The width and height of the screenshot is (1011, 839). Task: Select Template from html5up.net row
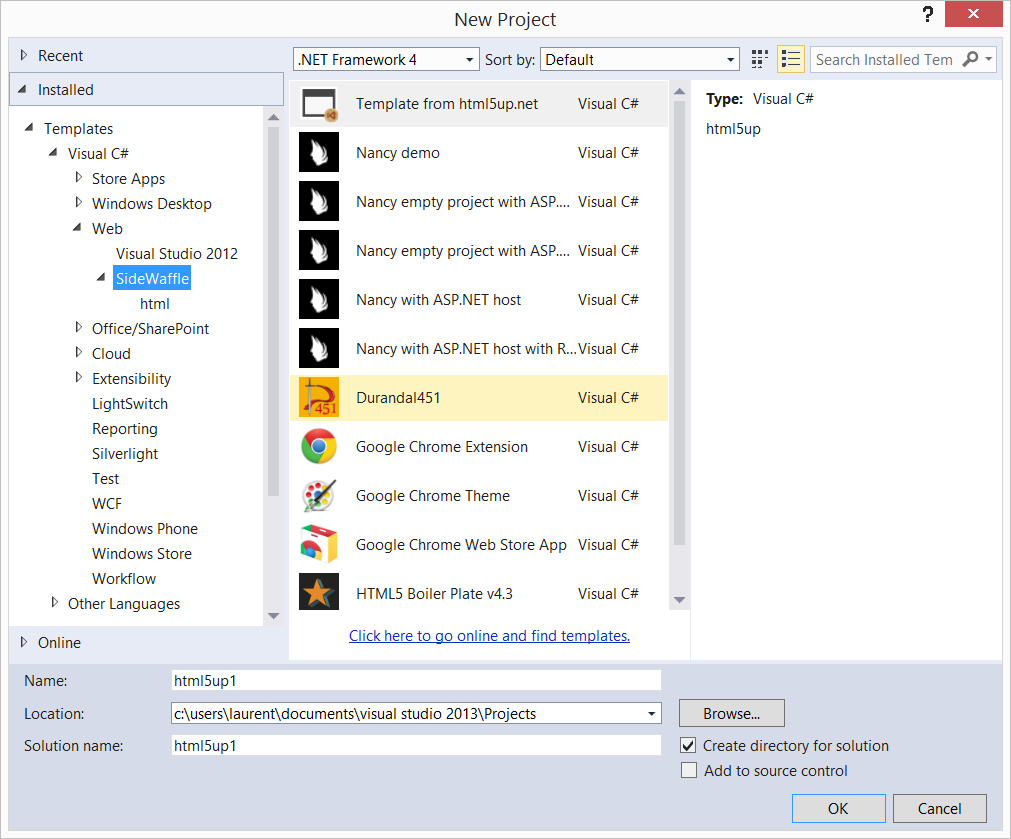(x=479, y=104)
